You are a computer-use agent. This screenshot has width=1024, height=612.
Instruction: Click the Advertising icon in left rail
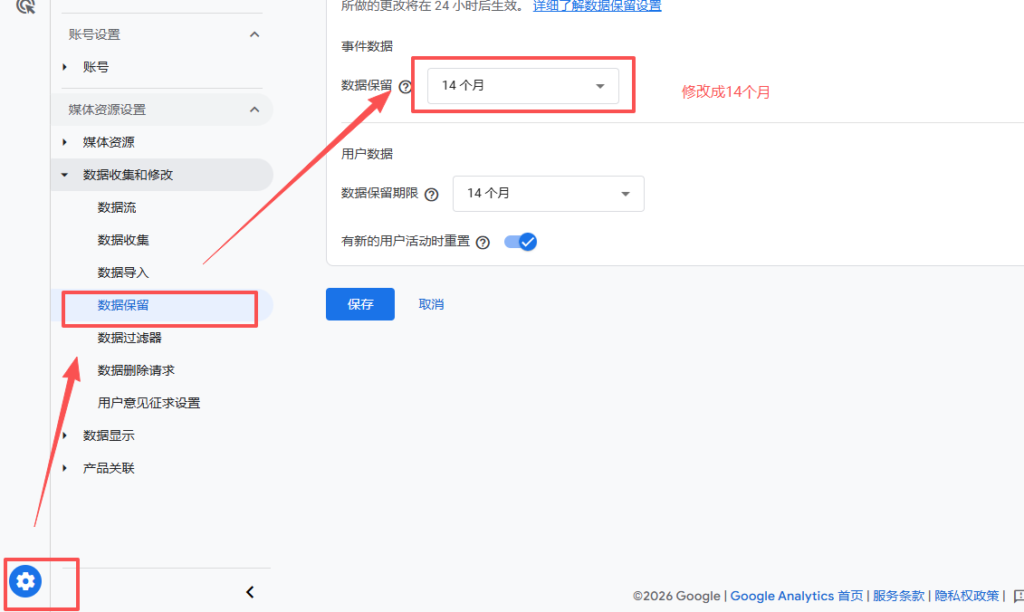(x=26, y=6)
